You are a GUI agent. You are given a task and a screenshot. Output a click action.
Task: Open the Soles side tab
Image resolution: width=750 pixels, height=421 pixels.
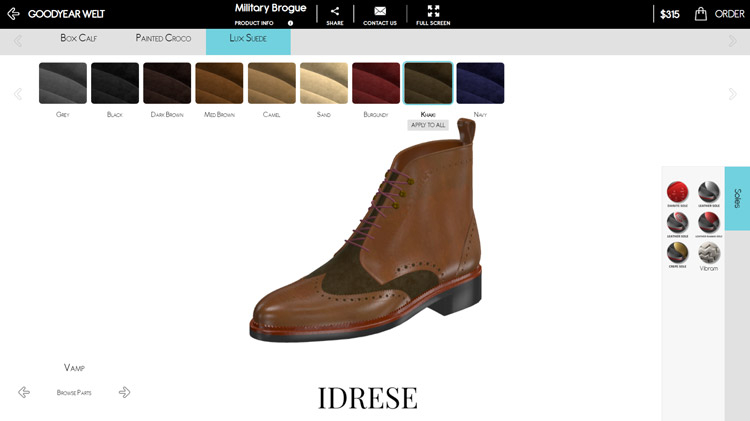pos(737,198)
